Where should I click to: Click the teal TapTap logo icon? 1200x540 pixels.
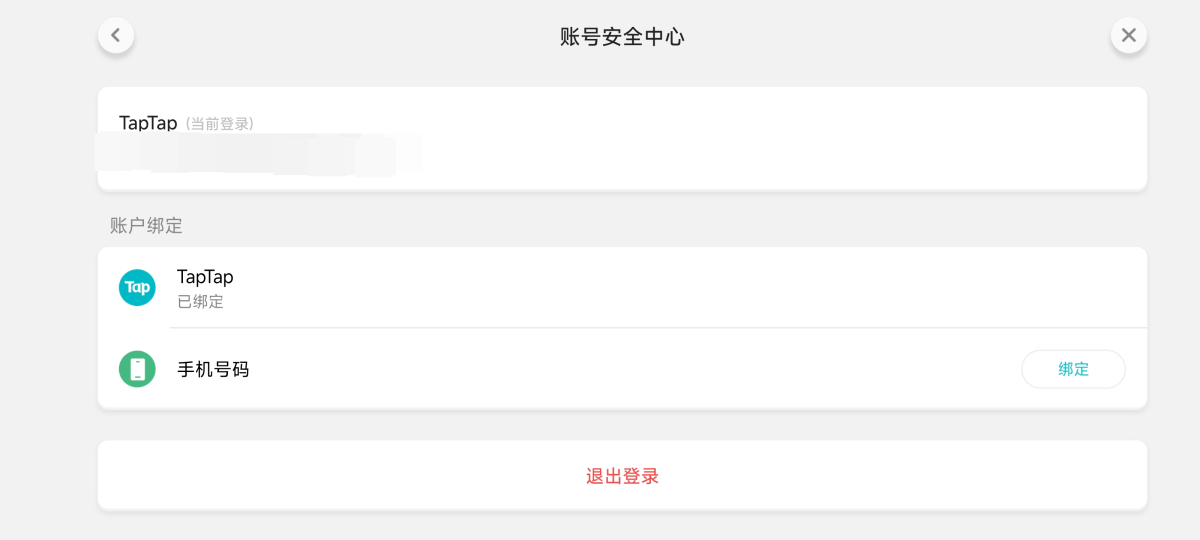[x=137, y=287]
